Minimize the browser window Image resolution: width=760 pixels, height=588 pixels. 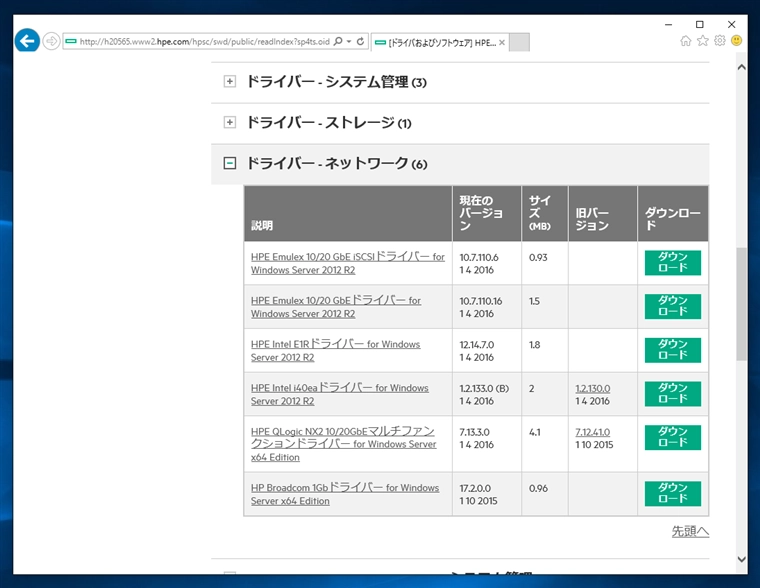668,24
